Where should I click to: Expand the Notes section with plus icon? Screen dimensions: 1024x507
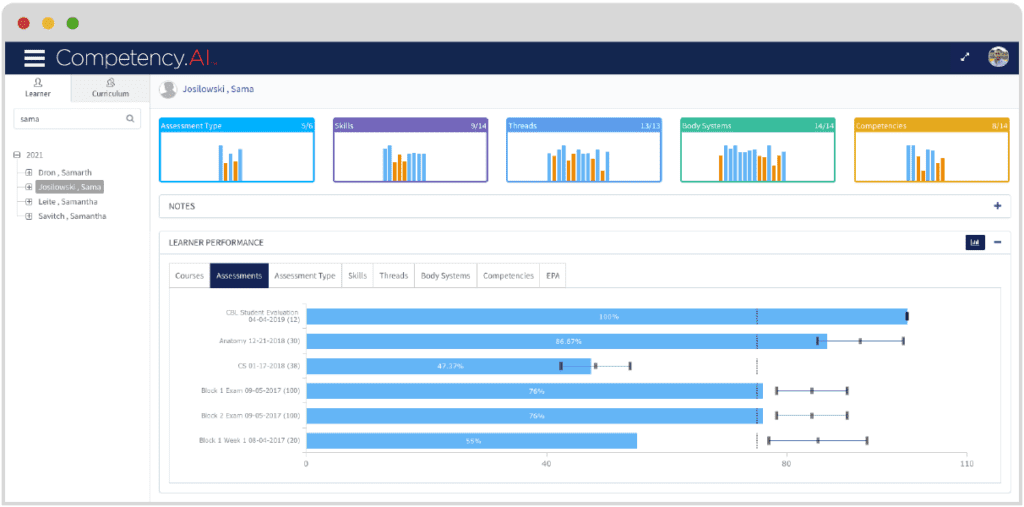click(x=997, y=206)
